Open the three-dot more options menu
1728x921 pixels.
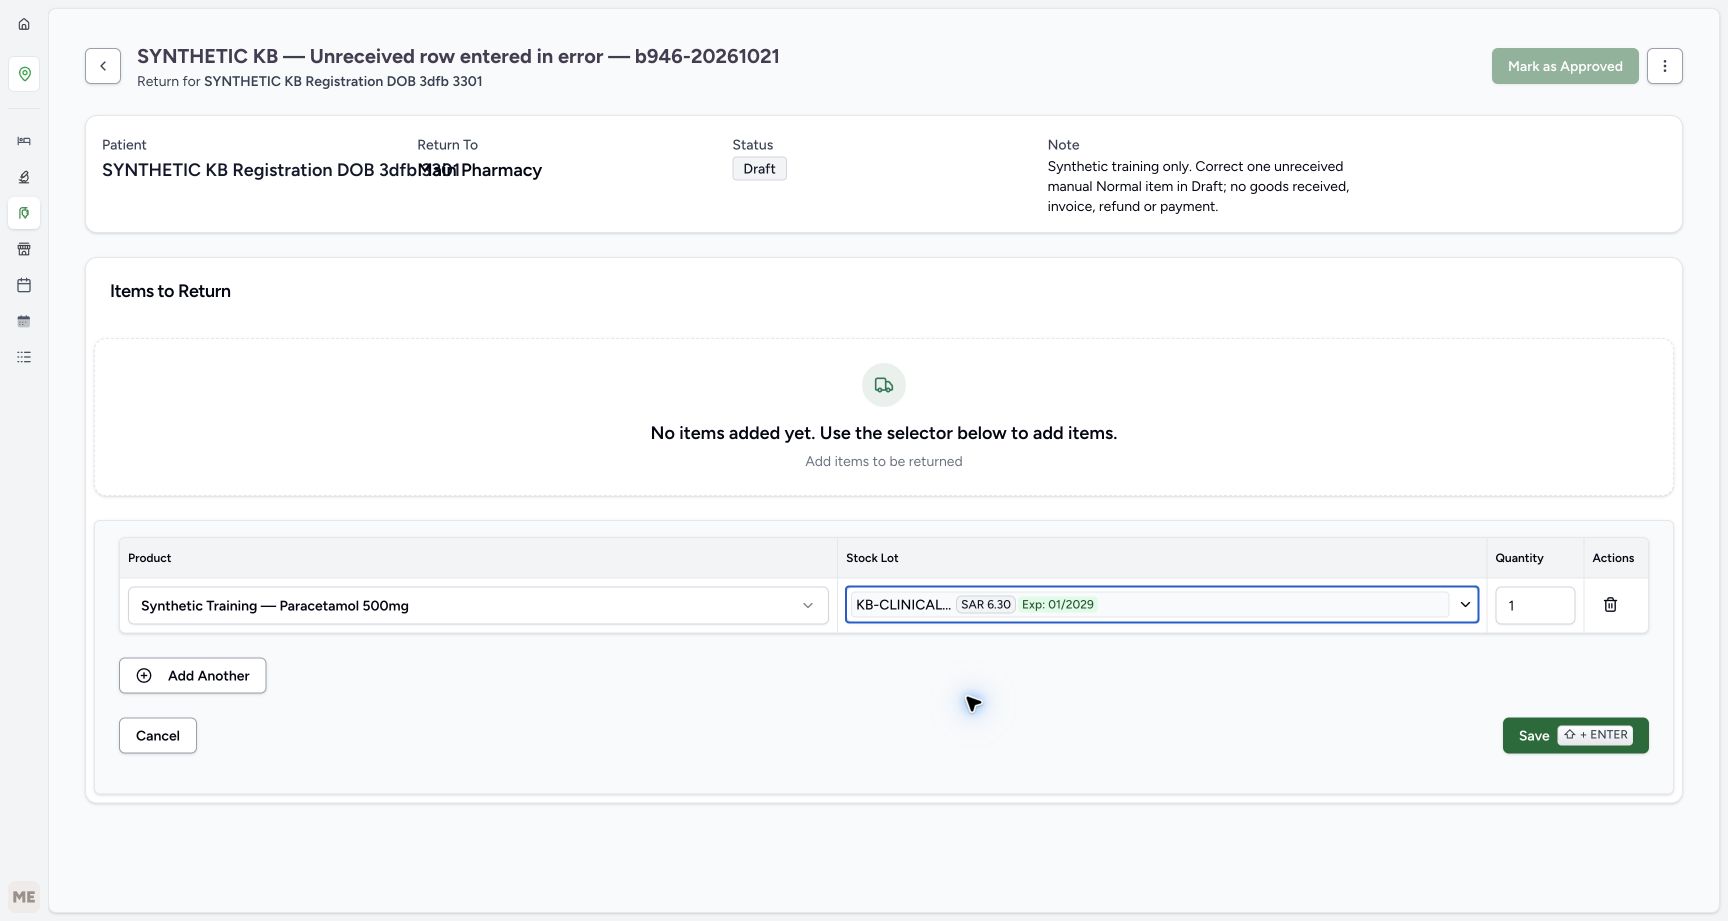(x=1665, y=66)
